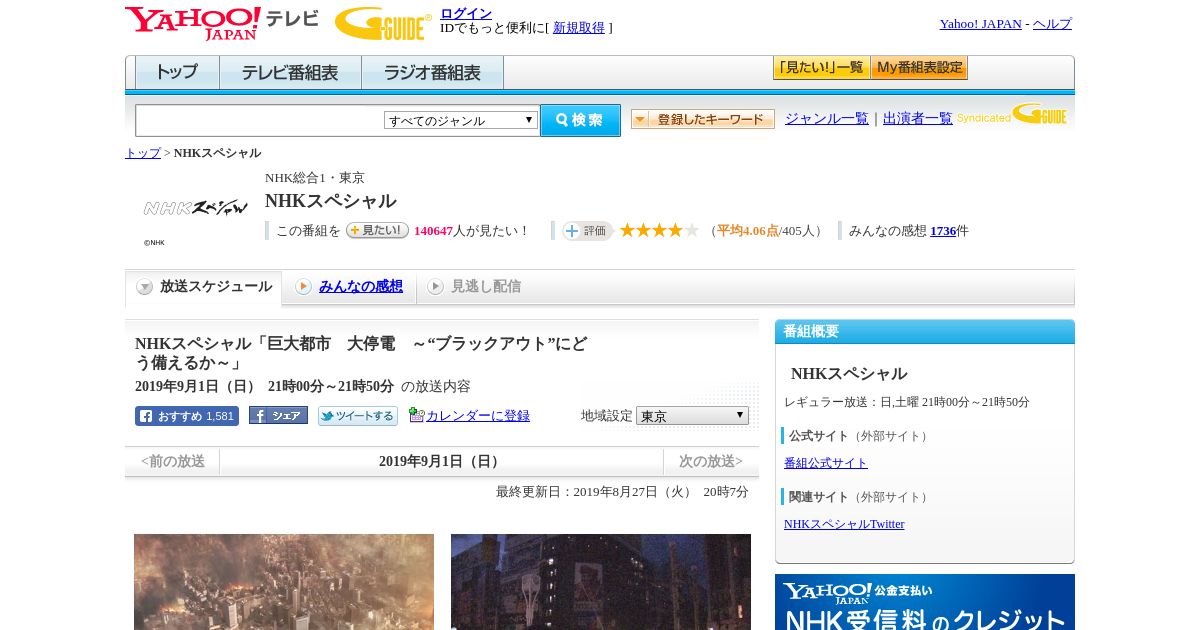Viewport: 1200px width, 630px height.
Task: Click the トップ breadcrumb link
Action: (143, 153)
